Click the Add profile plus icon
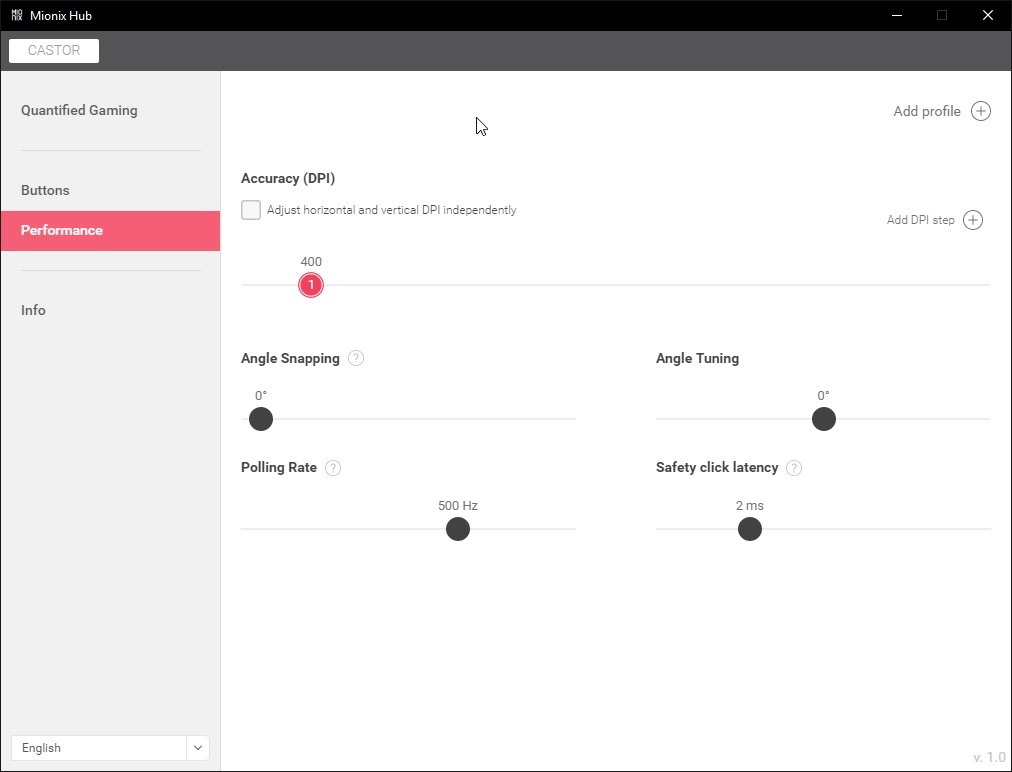 pyautogui.click(x=980, y=111)
